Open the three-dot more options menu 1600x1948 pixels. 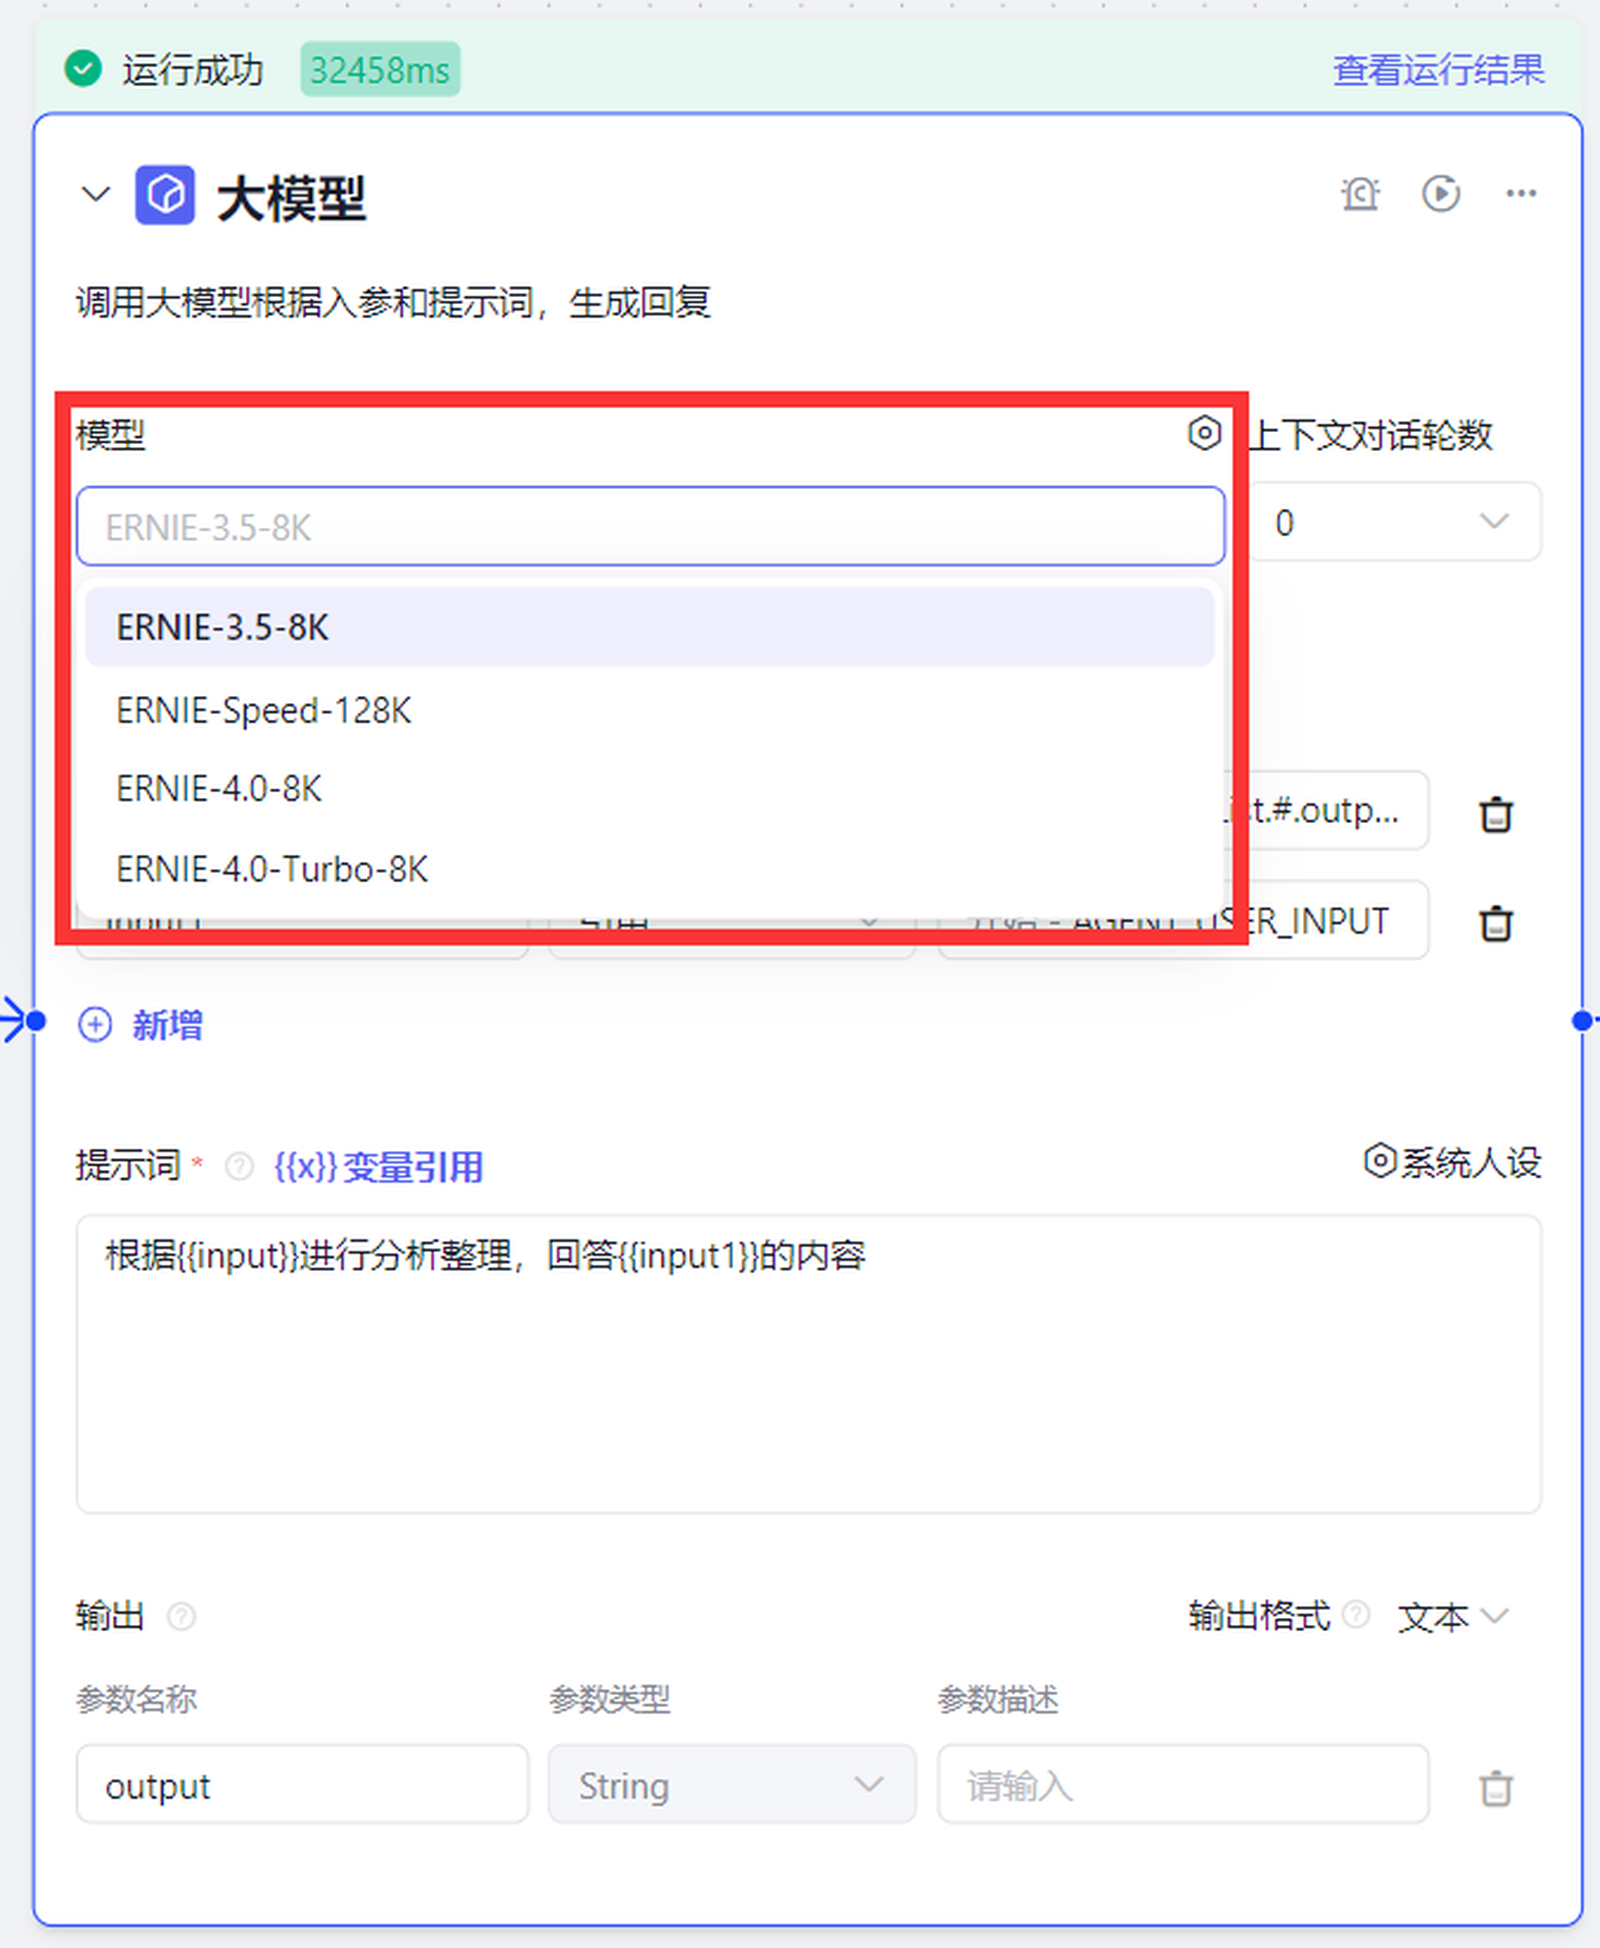(1521, 193)
